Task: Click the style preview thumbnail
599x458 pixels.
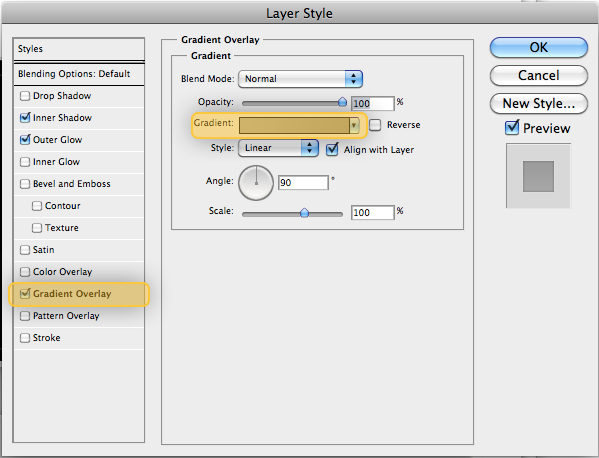Action: click(x=538, y=176)
